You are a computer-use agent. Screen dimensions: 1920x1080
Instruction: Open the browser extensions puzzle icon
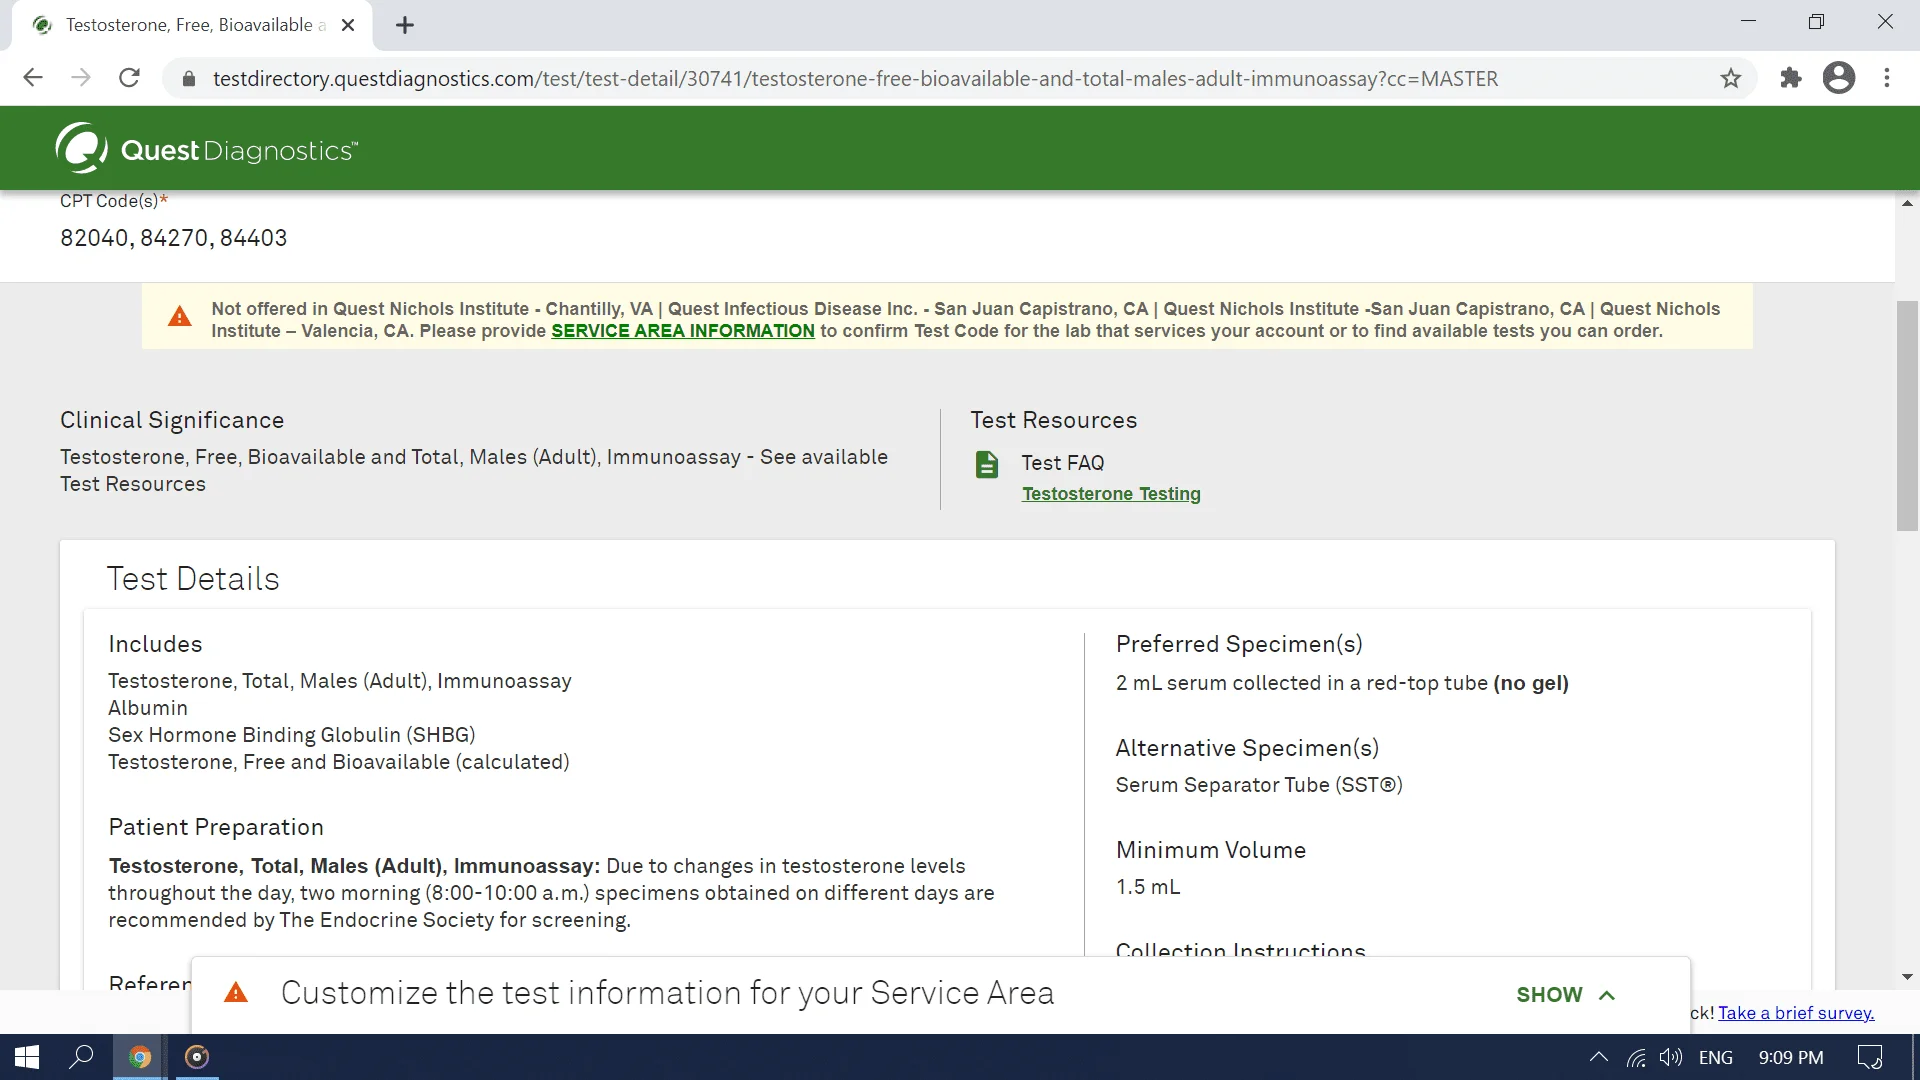(1791, 78)
